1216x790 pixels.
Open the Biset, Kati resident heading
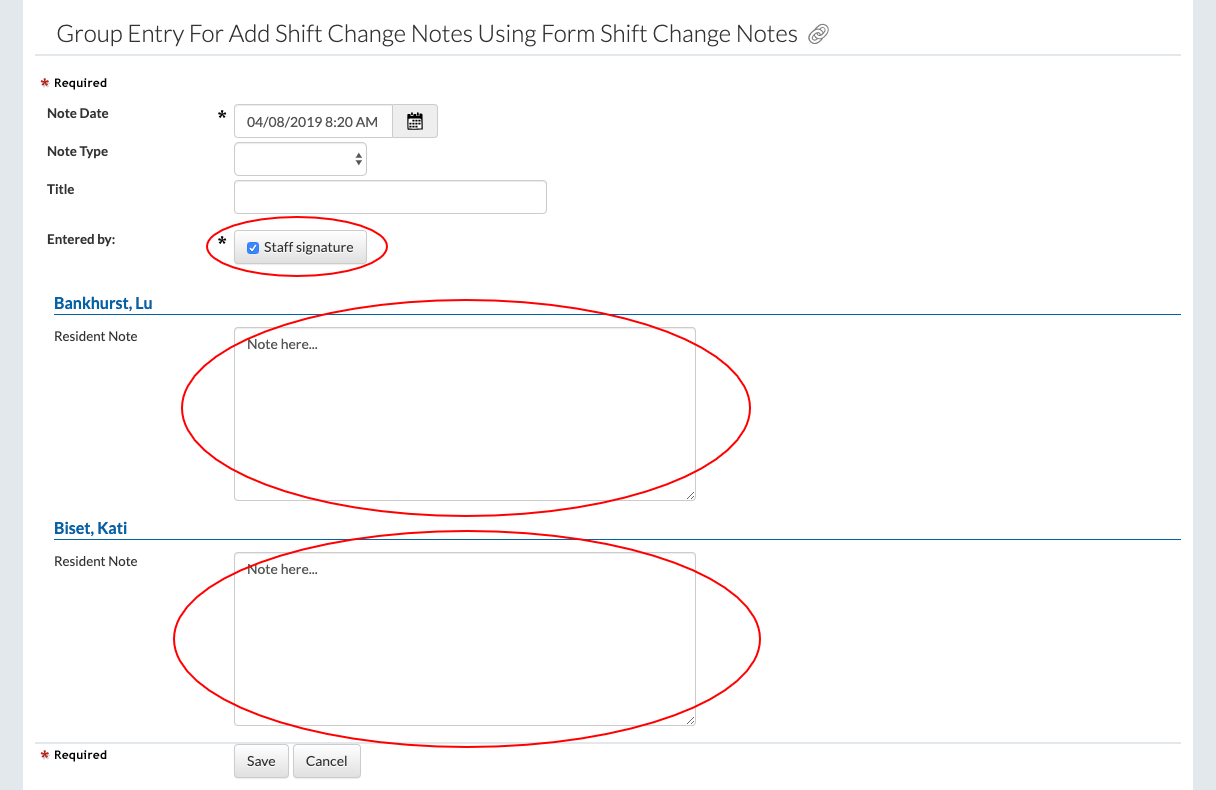tap(91, 528)
